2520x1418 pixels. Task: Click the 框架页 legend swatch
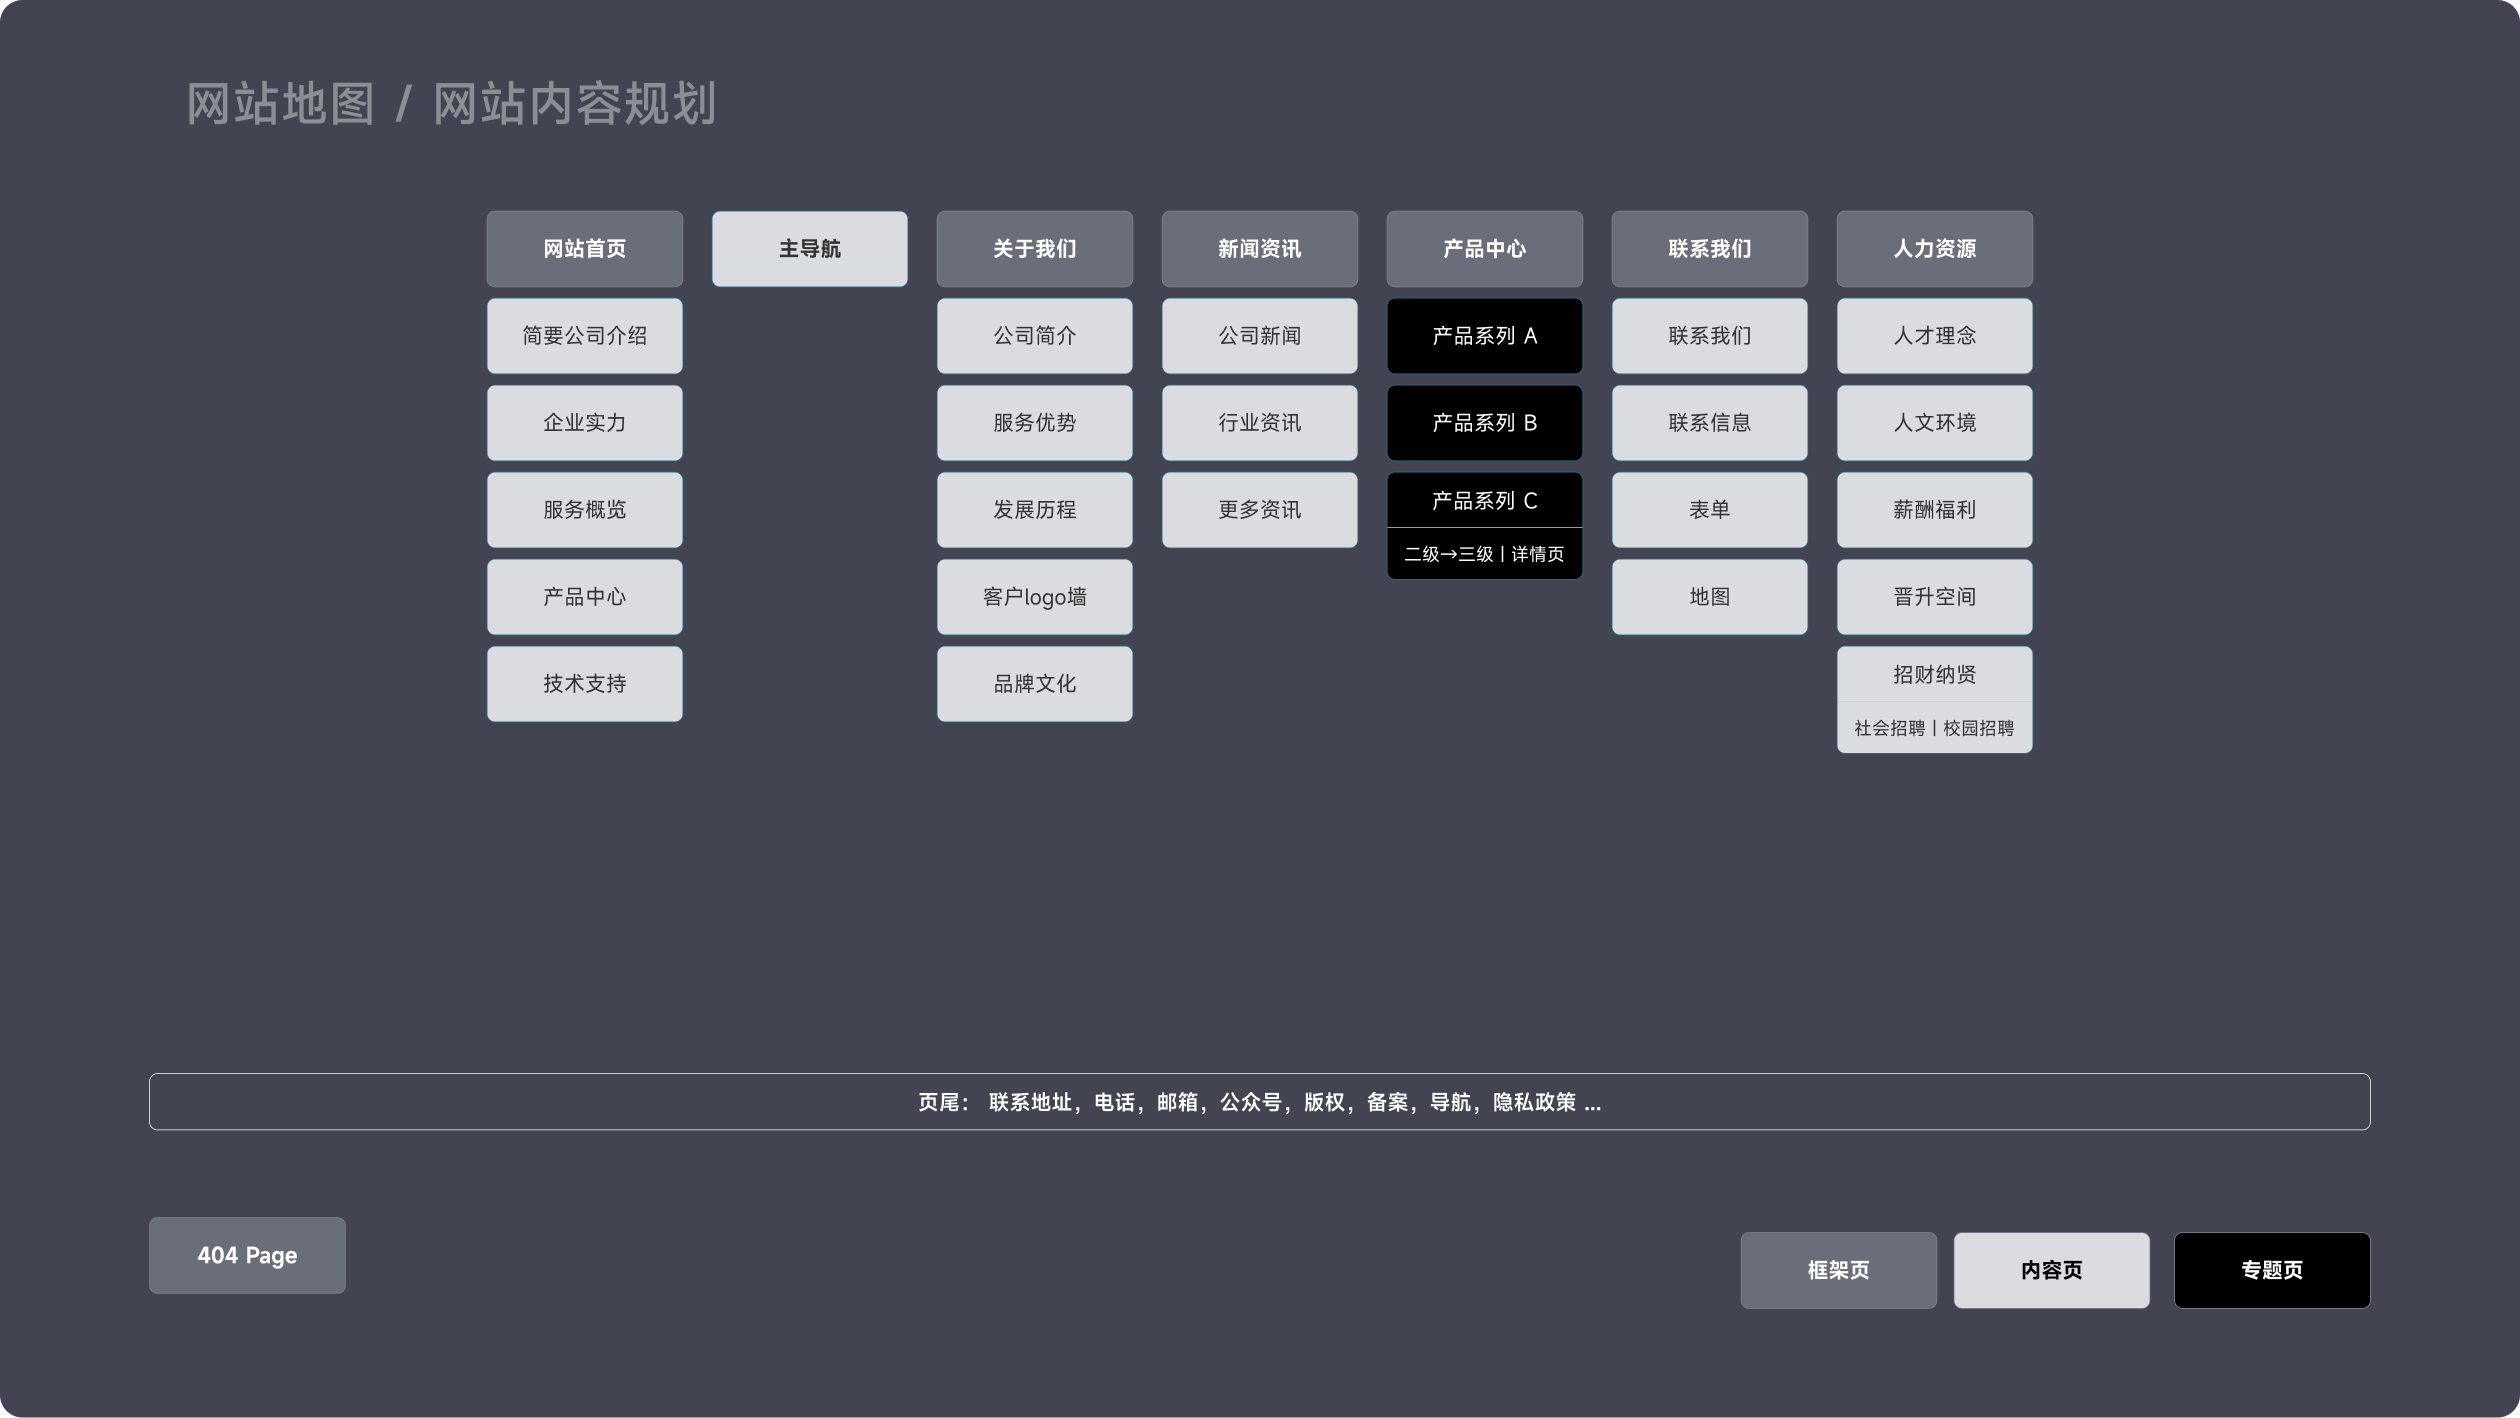click(1838, 1270)
